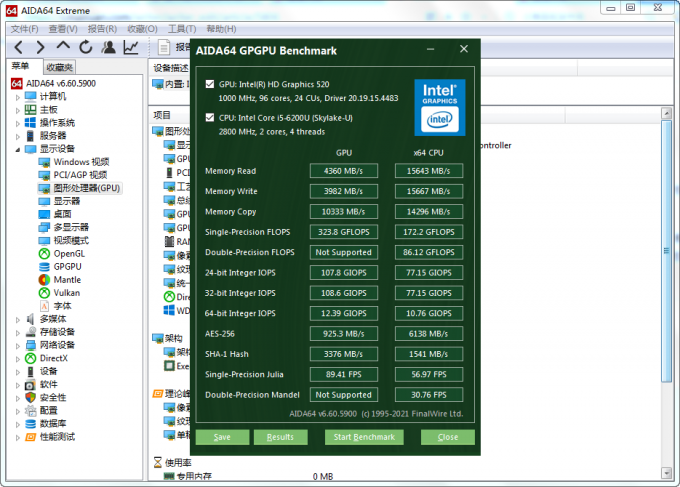
Task: Open the 工具(T) menu
Action: point(182,28)
